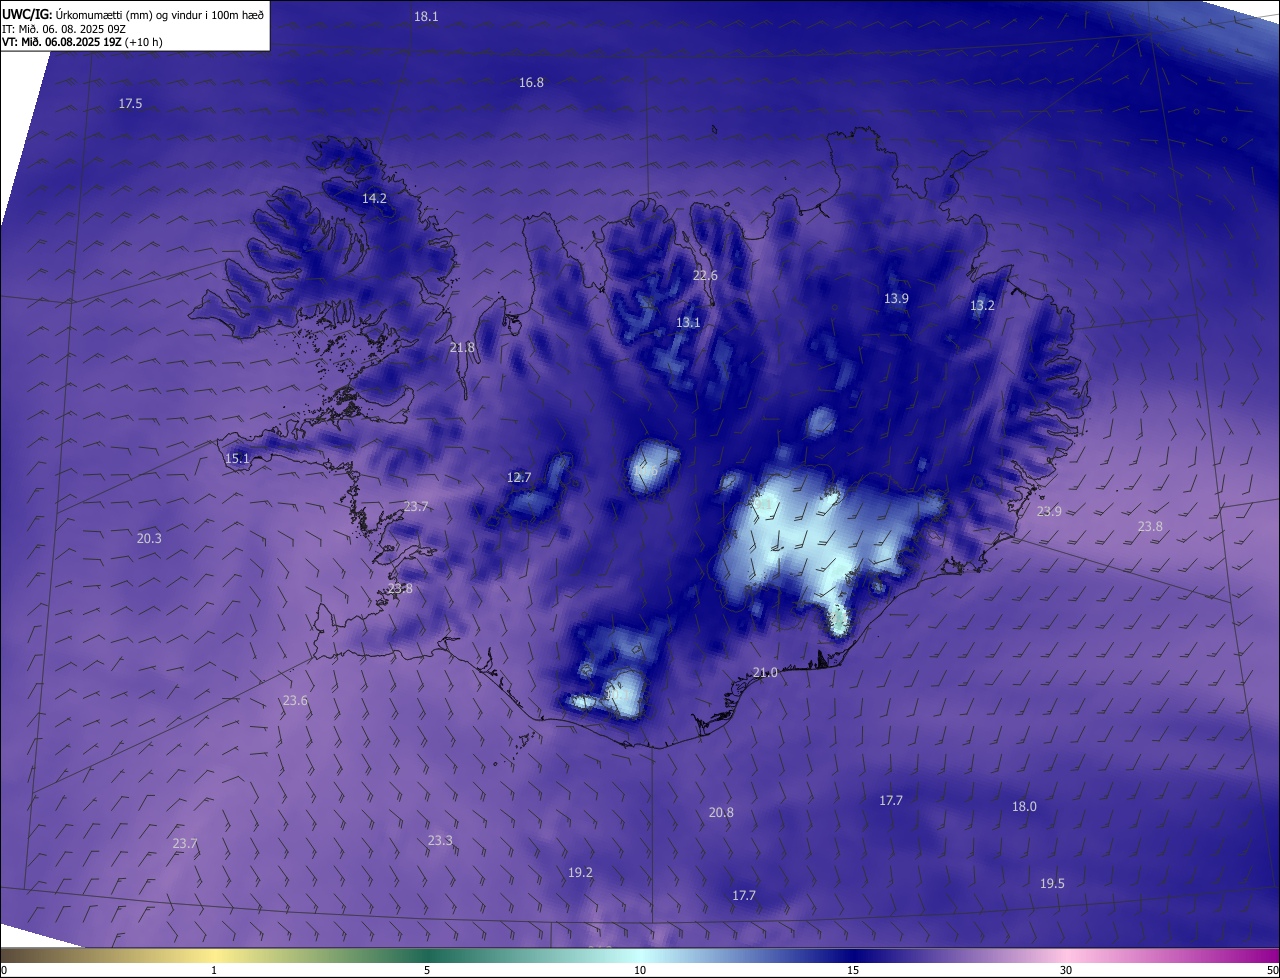The width and height of the screenshot is (1280, 978).
Task: Click the 23.9 value label
Action: tap(1049, 512)
